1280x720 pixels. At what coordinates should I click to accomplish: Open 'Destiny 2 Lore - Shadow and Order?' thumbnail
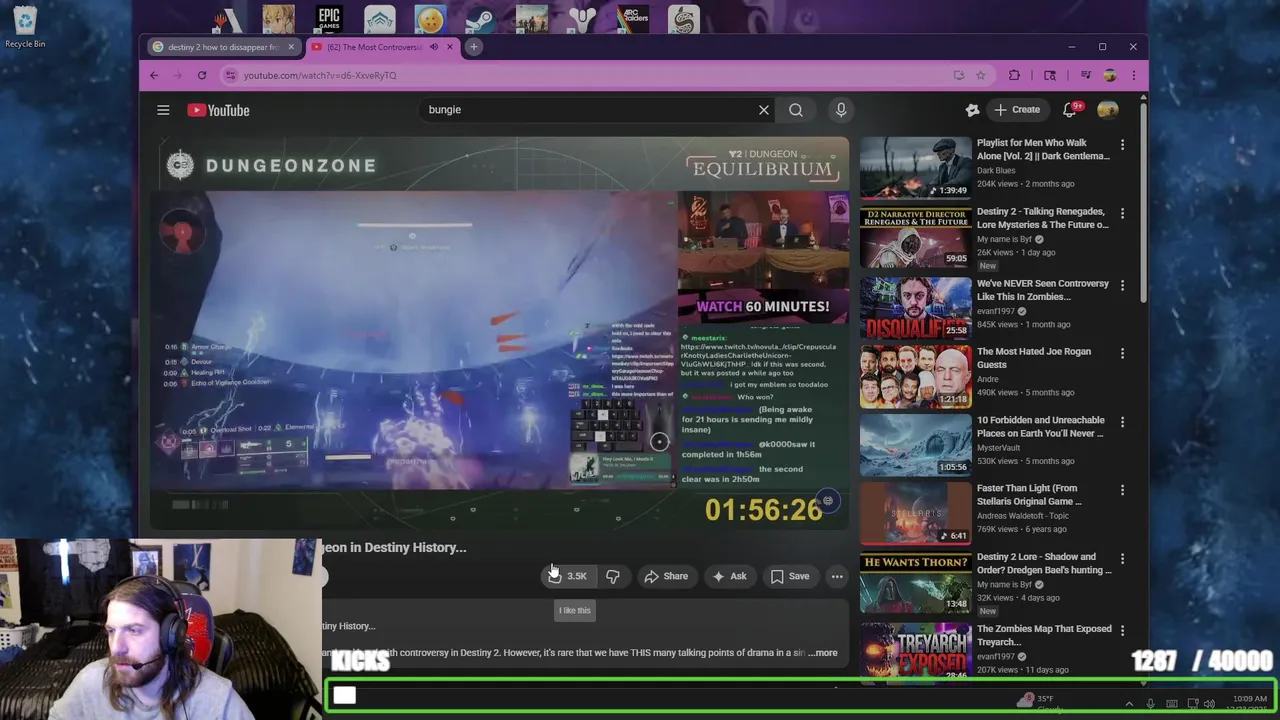pos(915,581)
